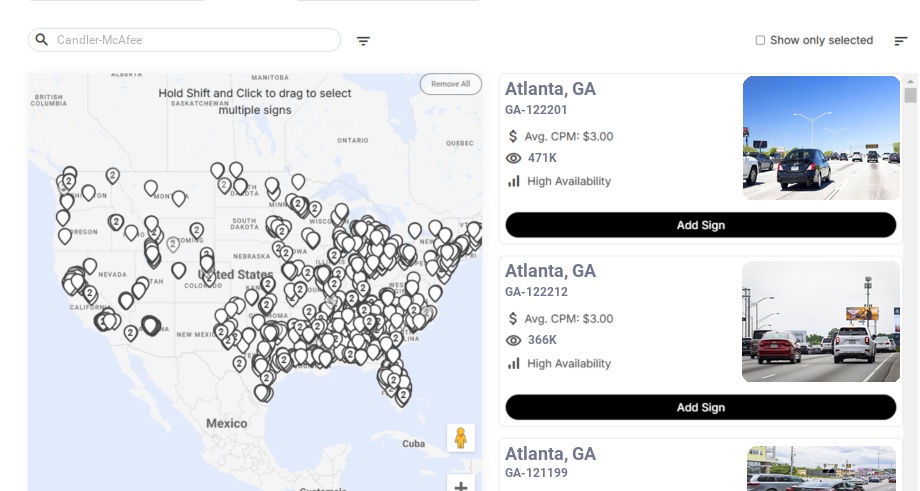
Task: Open the filter options icon beside search
Action: pyautogui.click(x=363, y=41)
